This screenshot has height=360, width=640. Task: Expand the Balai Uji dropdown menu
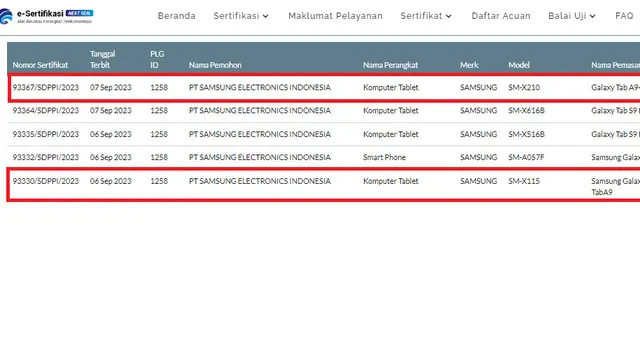click(572, 16)
